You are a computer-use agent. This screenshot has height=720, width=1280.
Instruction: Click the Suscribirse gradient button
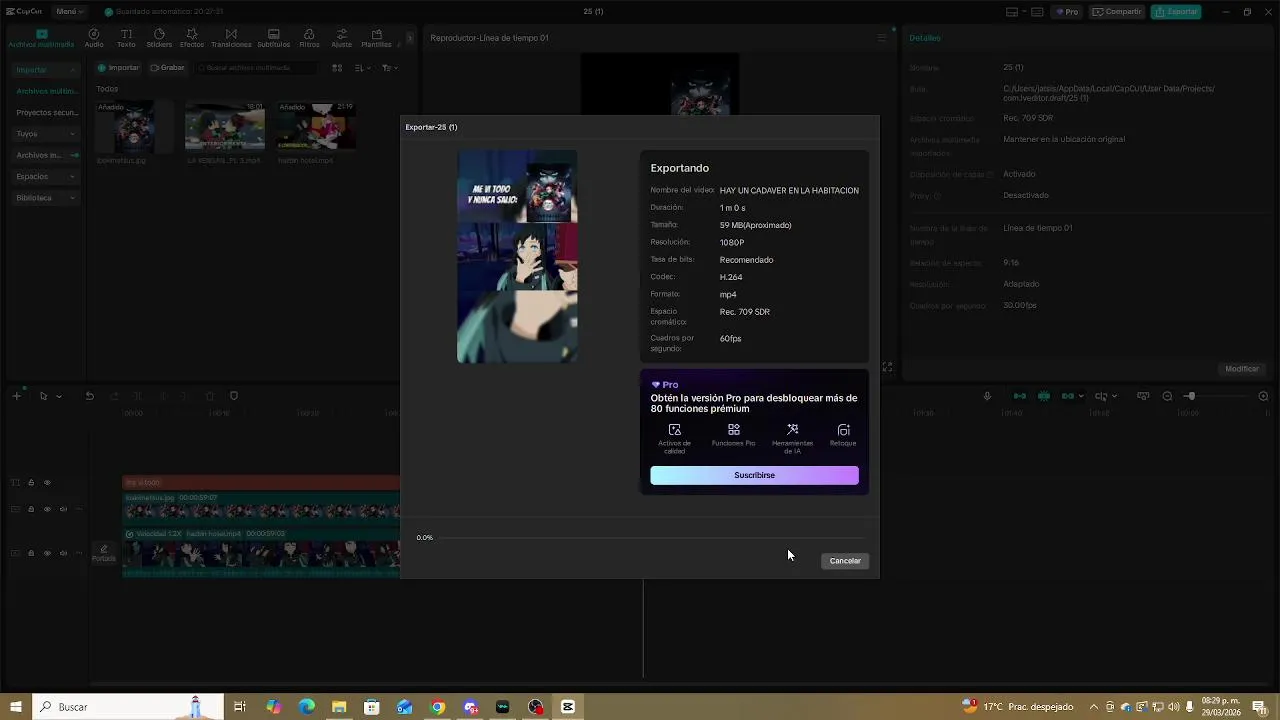click(754, 475)
